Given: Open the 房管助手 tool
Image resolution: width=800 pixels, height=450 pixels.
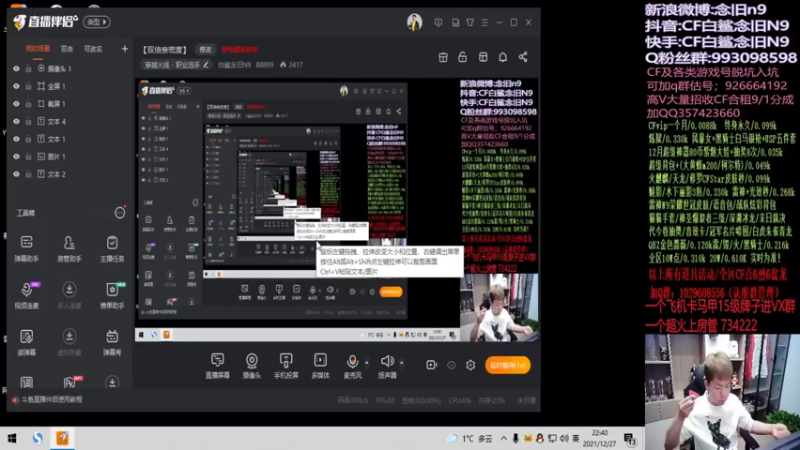Looking at the screenshot, I should (69, 248).
